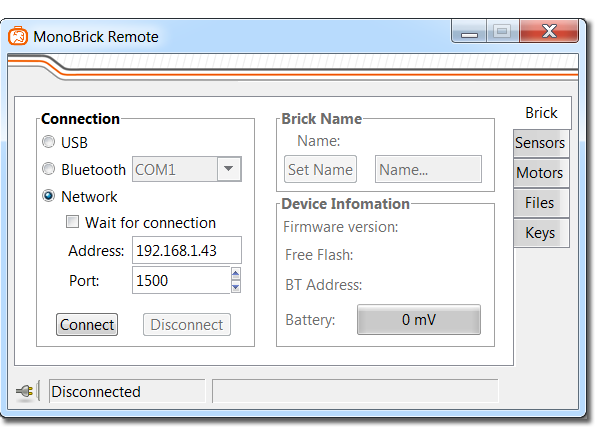Click the plug connection status icon
The height and width of the screenshot is (446, 595).
(25, 391)
